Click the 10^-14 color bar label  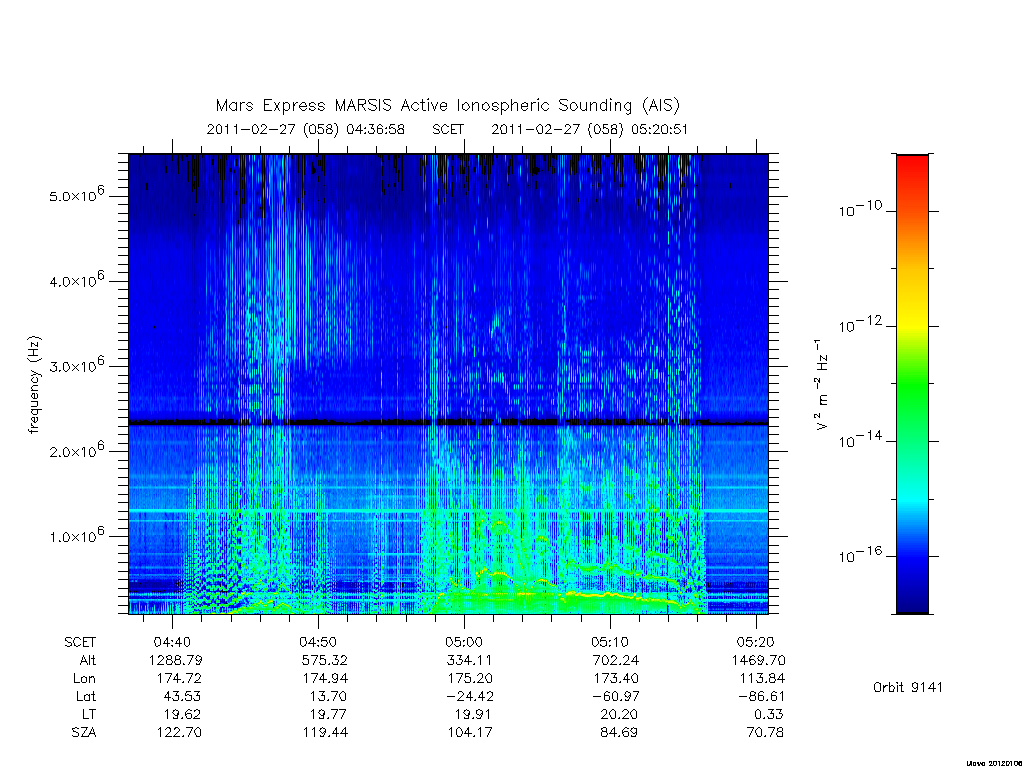coord(860,440)
